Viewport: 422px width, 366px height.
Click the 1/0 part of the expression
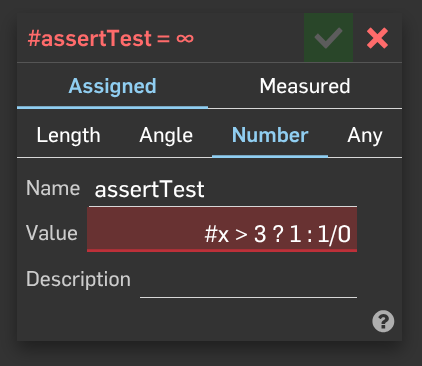coord(334,234)
